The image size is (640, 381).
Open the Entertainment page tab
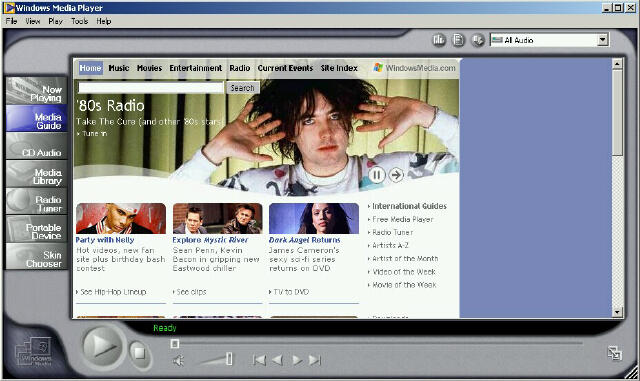[196, 68]
